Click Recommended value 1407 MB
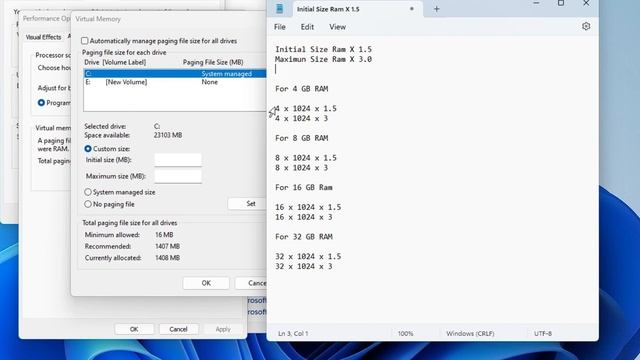 coord(167,246)
